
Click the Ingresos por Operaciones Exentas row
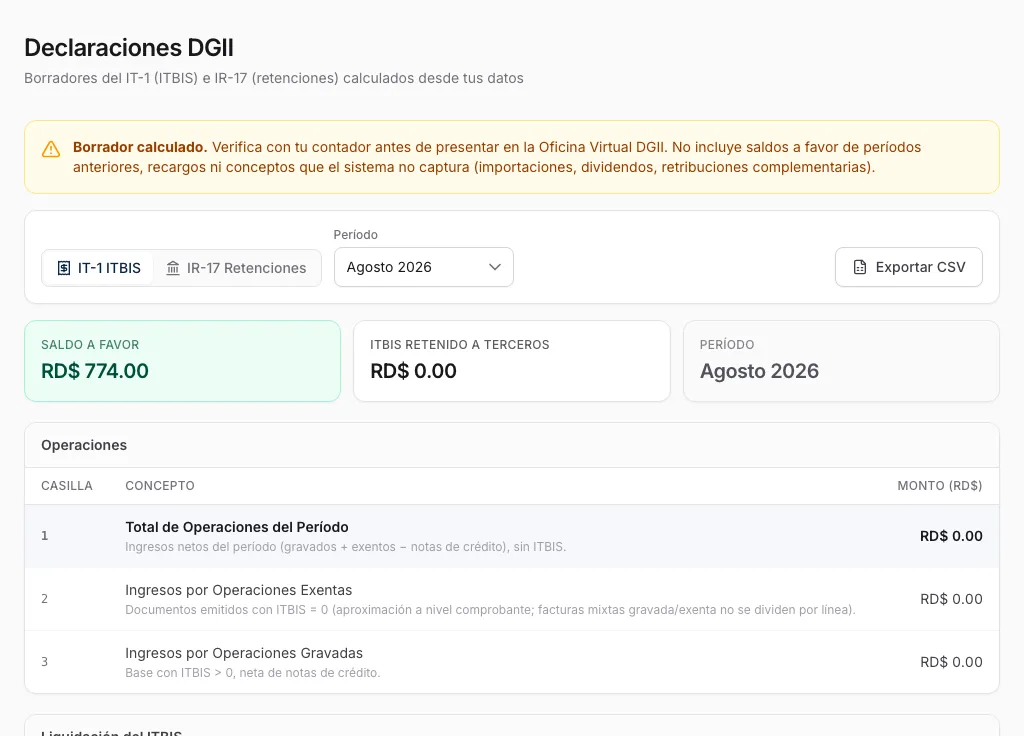pos(512,599)
